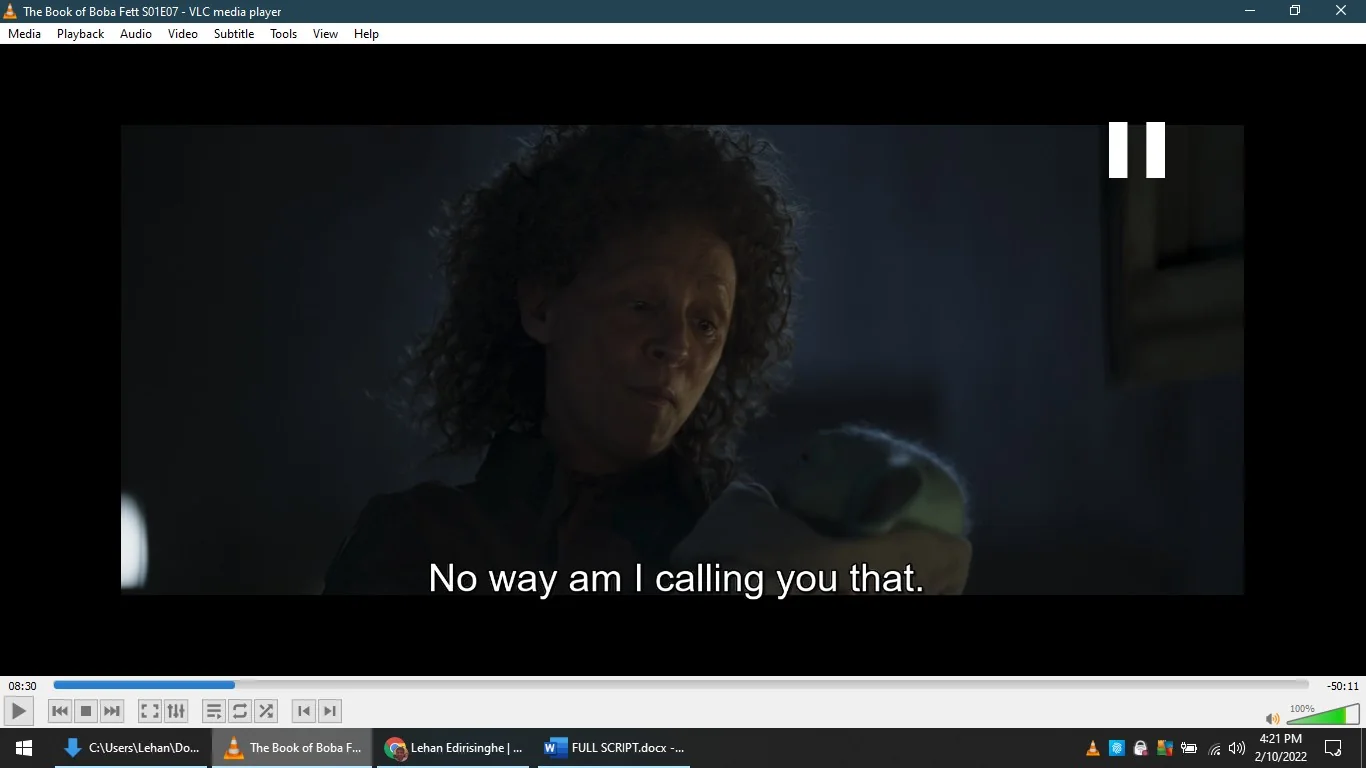Image resolution: width=1366 pixels, height=768 pixels.
Task: Click the video display area showing the subtitle
Action: tap(682, 360)
